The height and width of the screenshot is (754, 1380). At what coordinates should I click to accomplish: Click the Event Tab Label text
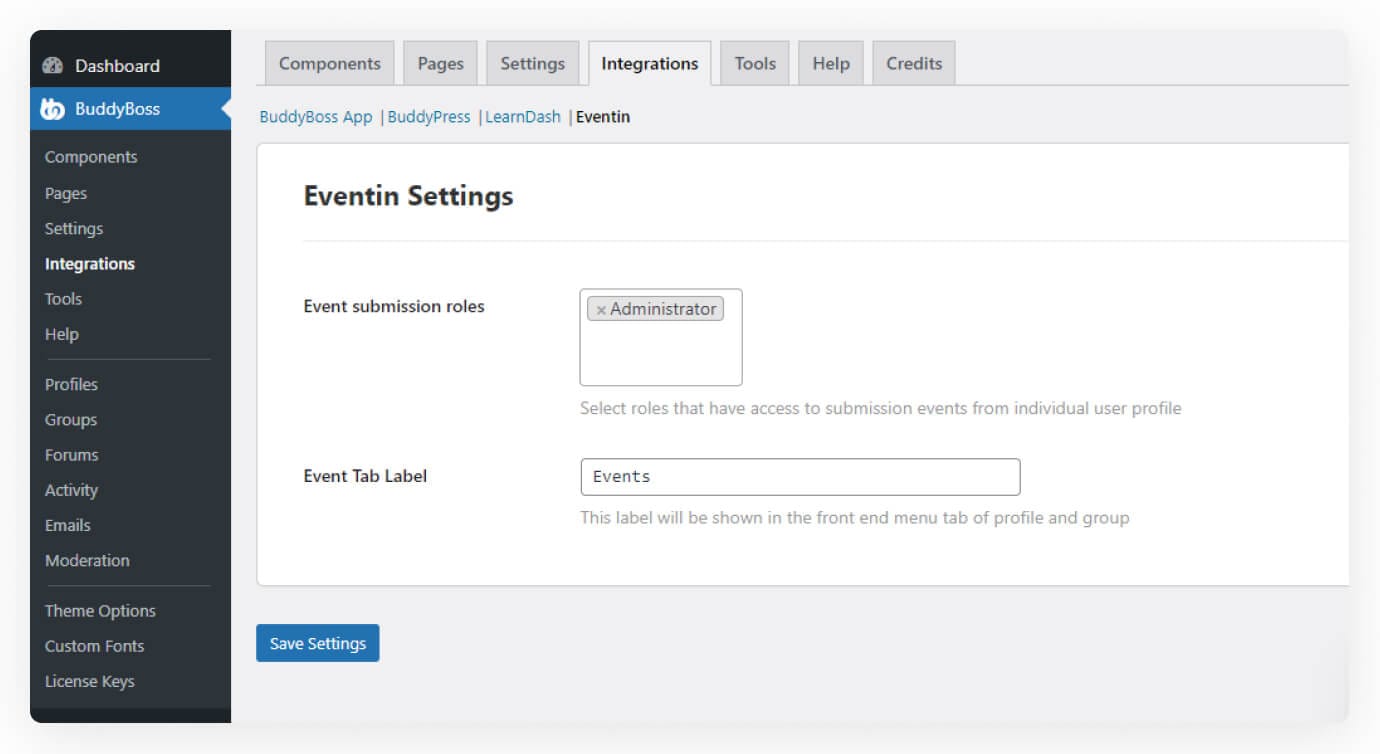(x=365, y=476)
